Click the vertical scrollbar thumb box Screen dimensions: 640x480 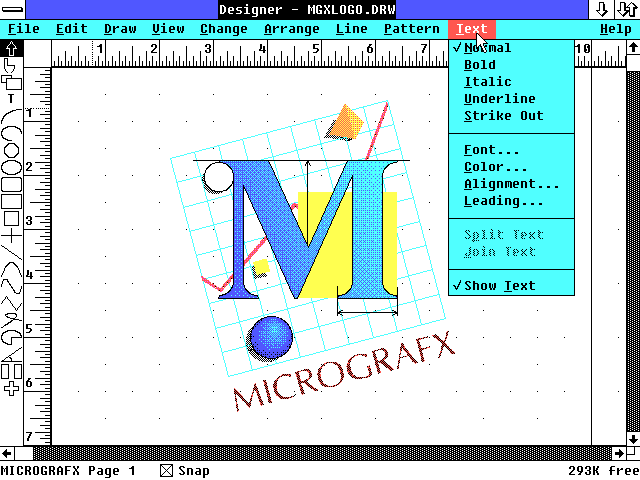(633, 63)
